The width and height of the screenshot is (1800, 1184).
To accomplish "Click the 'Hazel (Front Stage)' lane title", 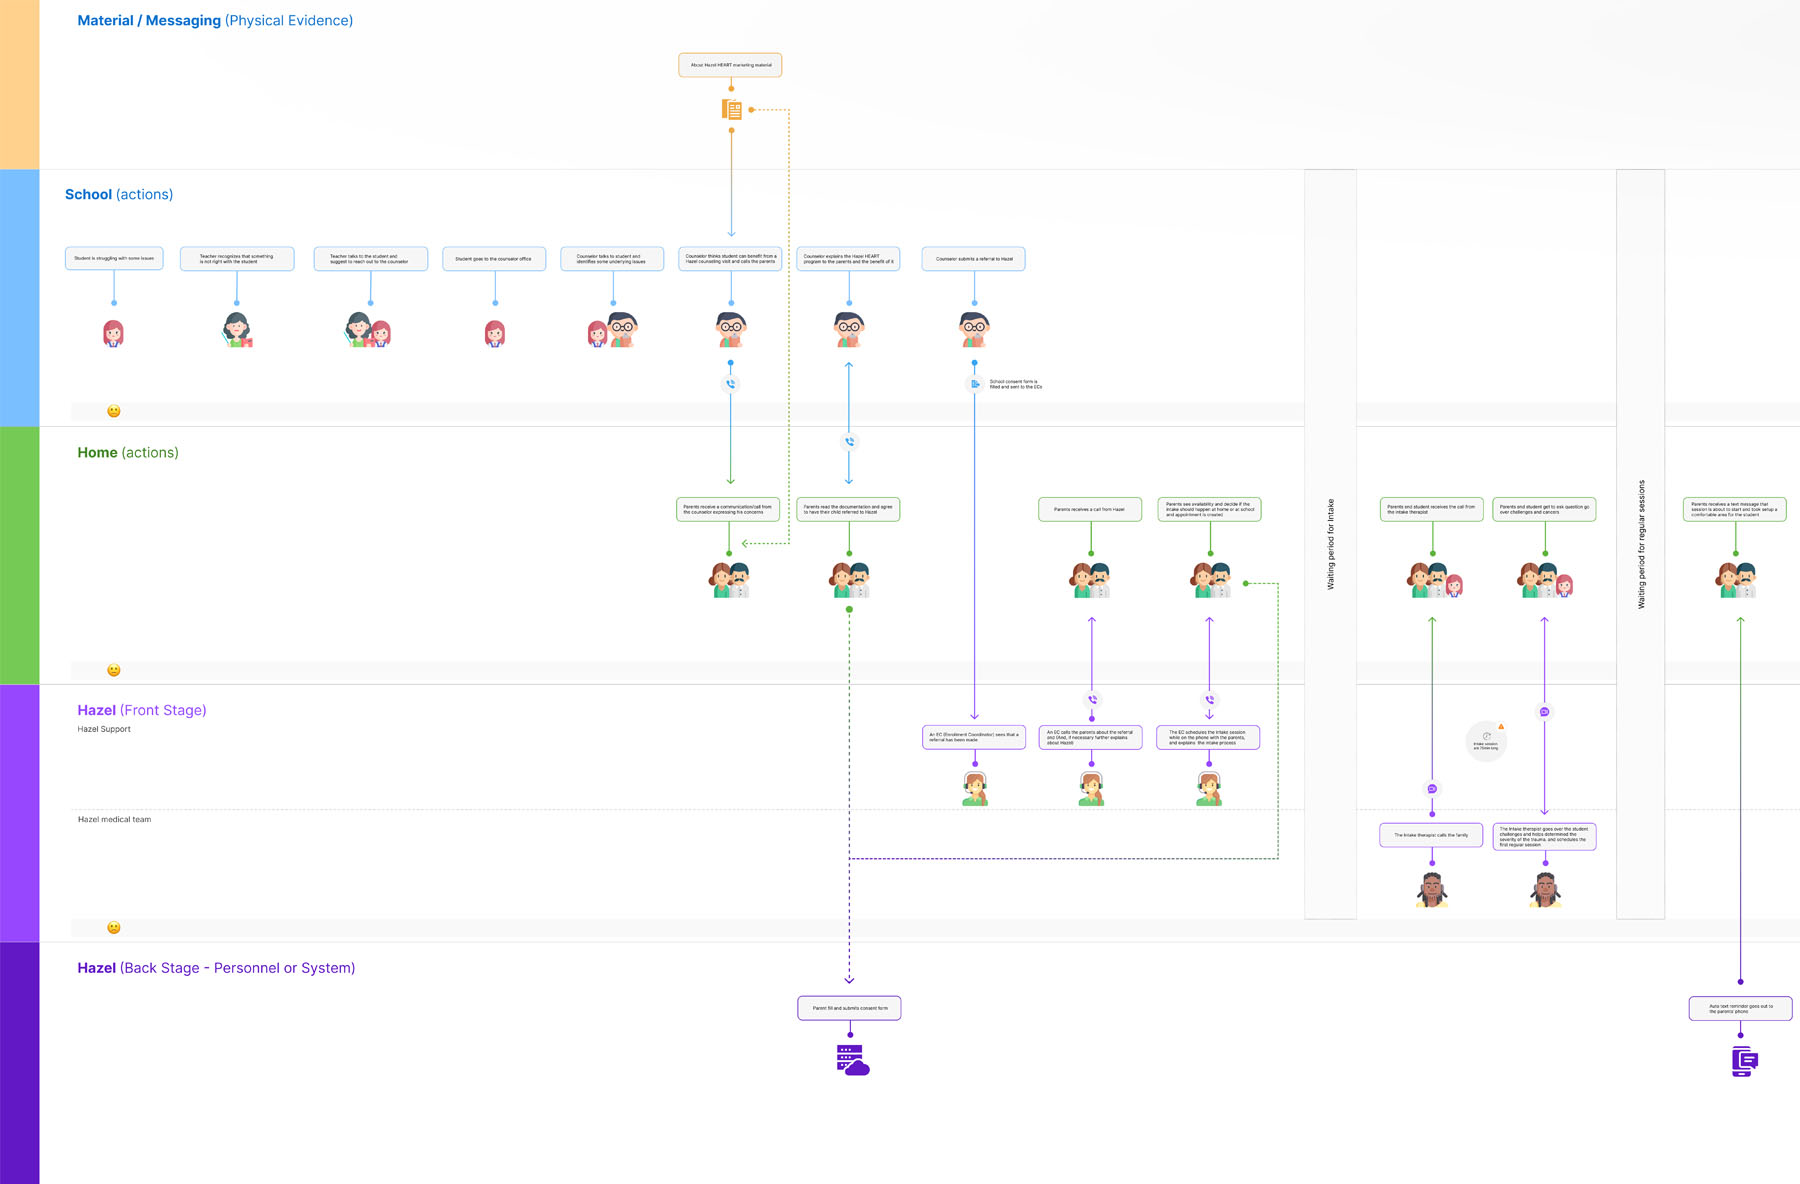I will pos(142,710).
